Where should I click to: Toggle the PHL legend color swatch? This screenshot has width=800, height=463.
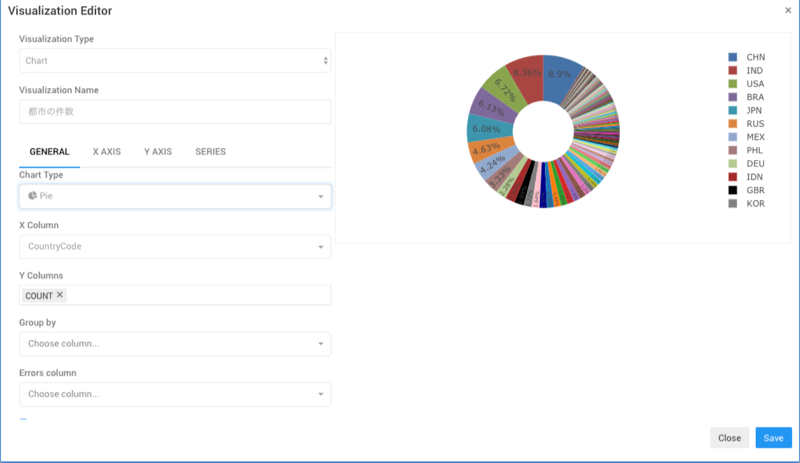click(x=733, y=150)
